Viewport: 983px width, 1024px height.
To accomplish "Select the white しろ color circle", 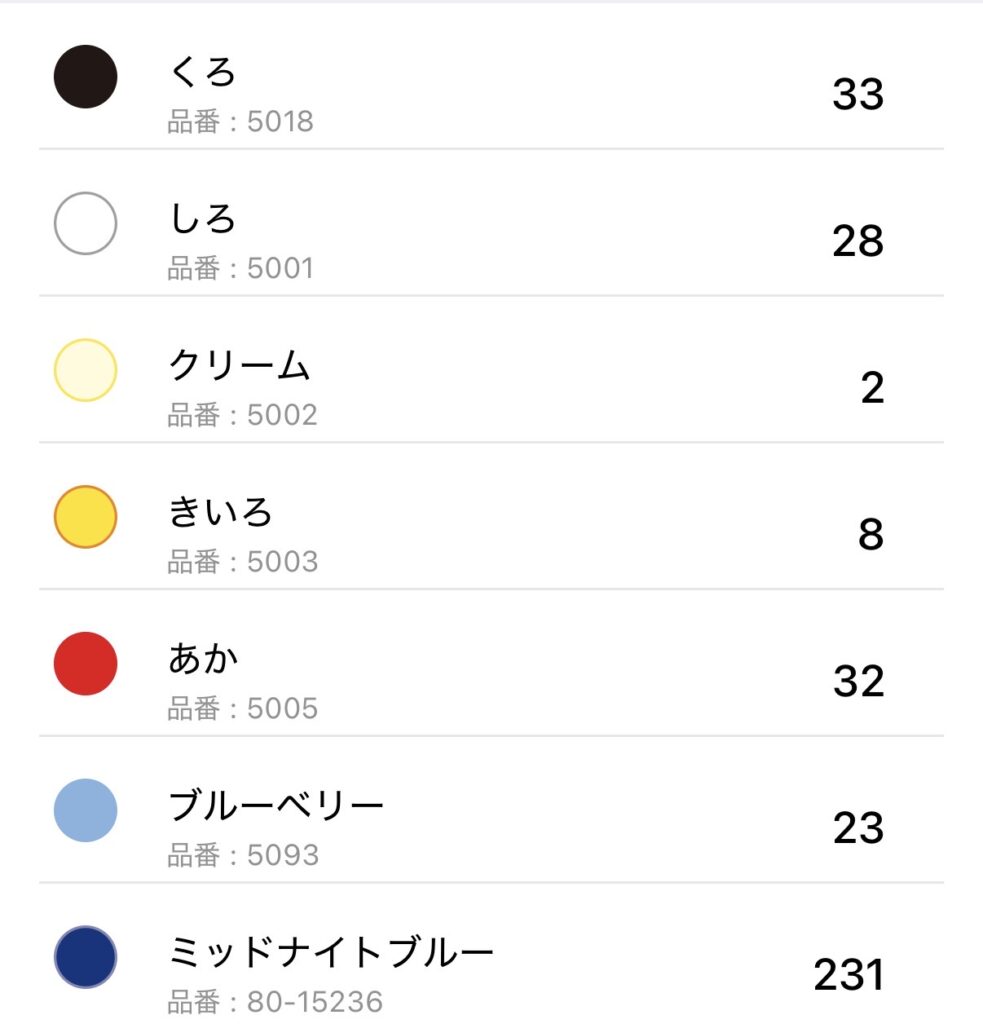I will pyautogui.click(x=85, y=223).
